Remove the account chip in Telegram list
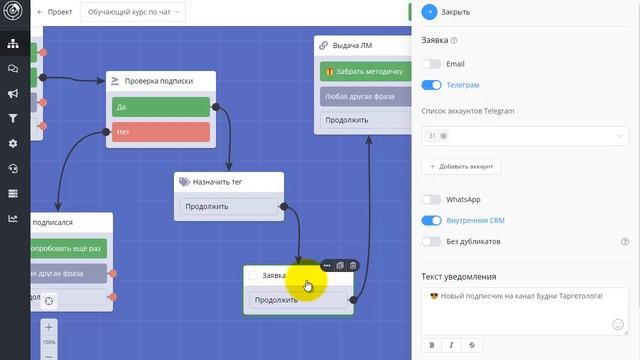This screenshot has height=360, width=640. coord(444,136)
